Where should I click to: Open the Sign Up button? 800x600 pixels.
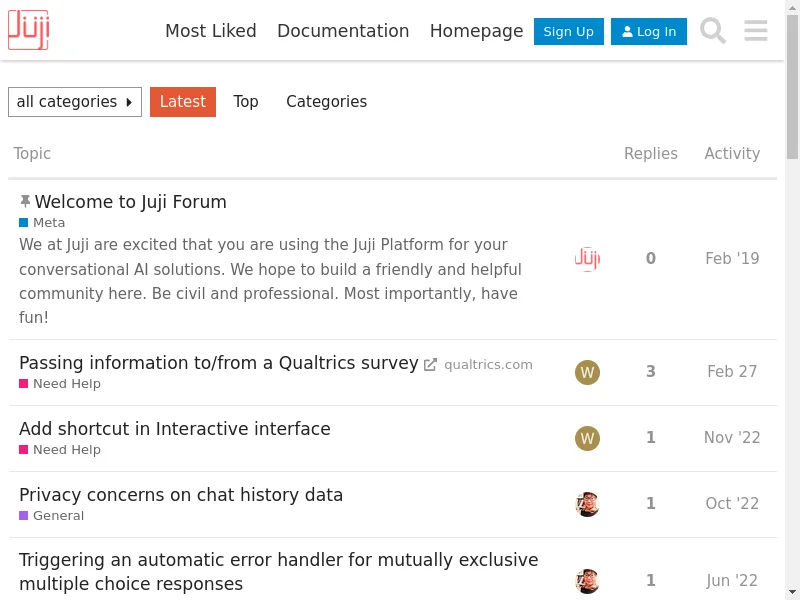[568, 32]
